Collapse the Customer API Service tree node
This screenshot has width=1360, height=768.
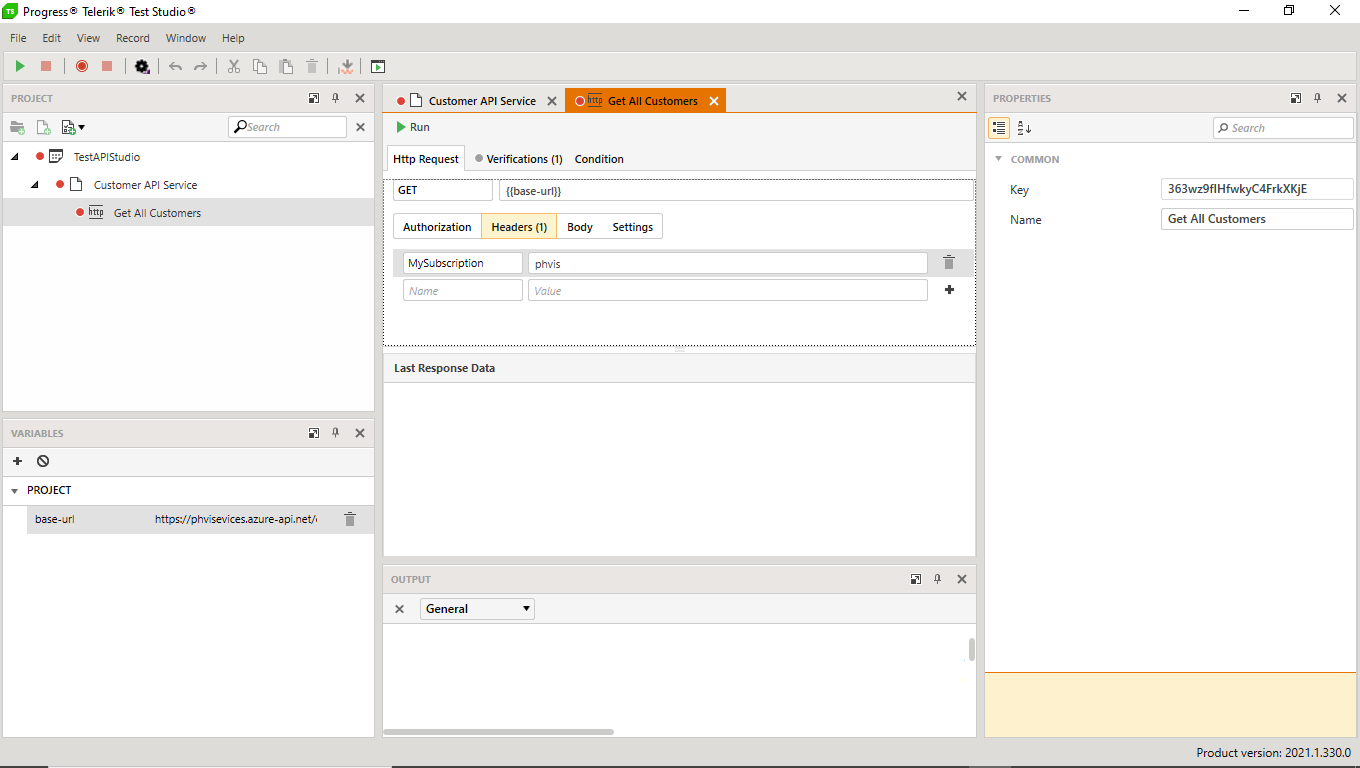(34, 185)
